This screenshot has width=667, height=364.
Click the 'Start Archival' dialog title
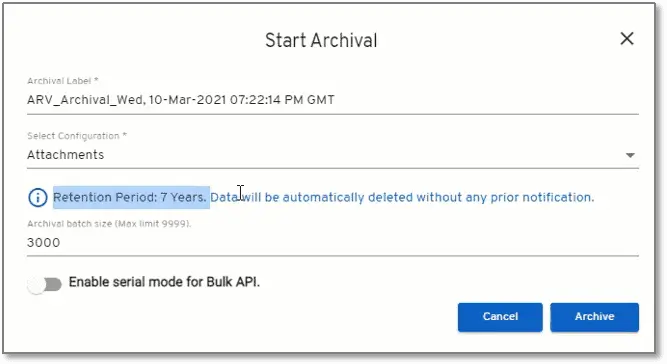(321, 40)
